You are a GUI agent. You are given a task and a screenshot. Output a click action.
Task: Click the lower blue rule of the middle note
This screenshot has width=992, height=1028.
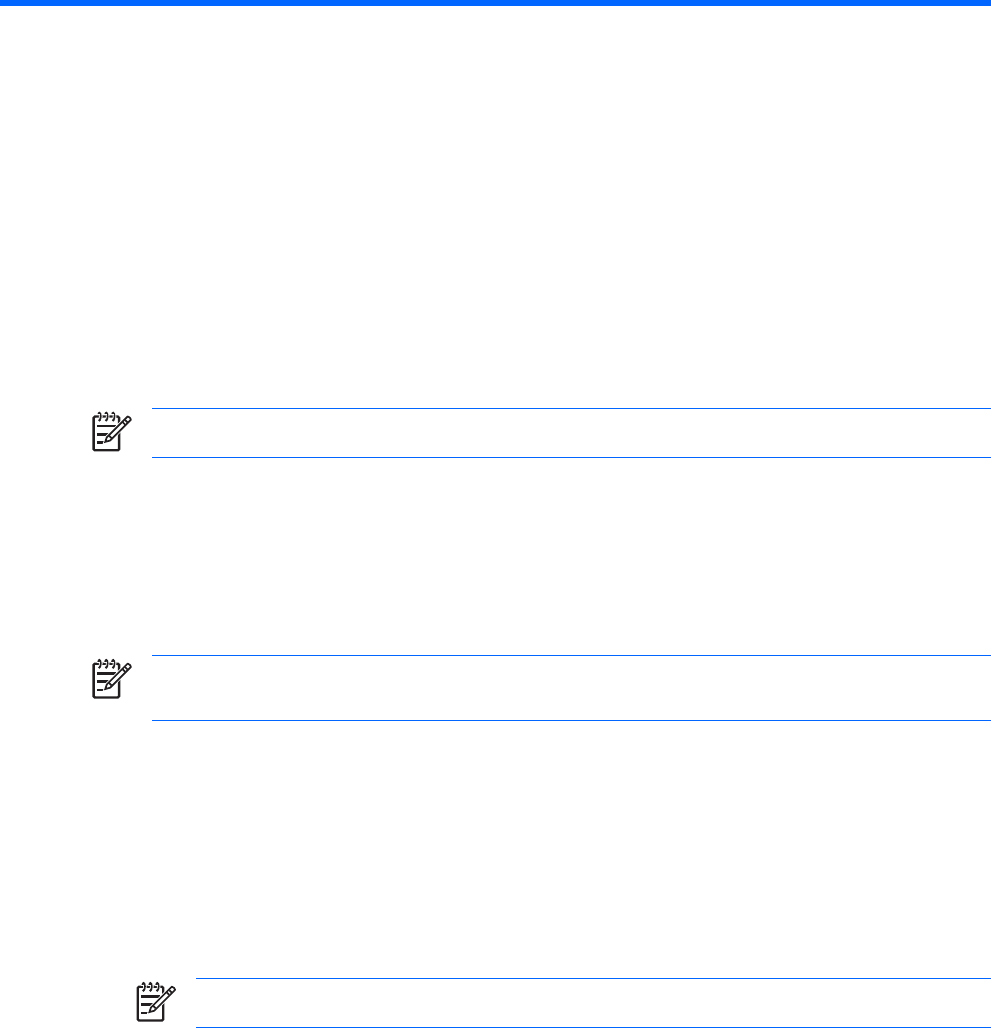coord(571,721)
